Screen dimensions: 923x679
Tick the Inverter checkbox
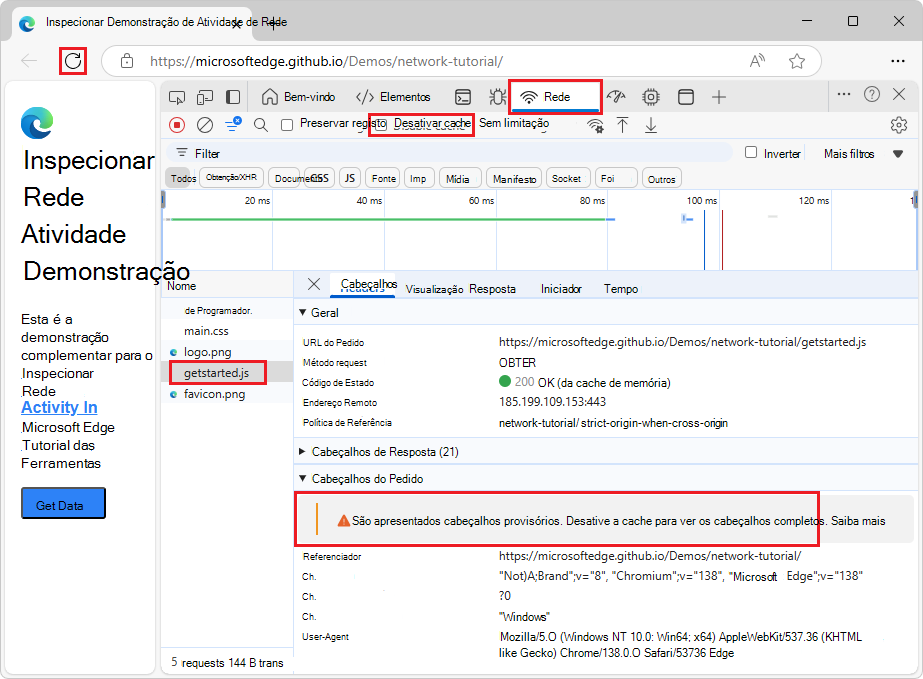pyautogui.click(x=751, y=153)
